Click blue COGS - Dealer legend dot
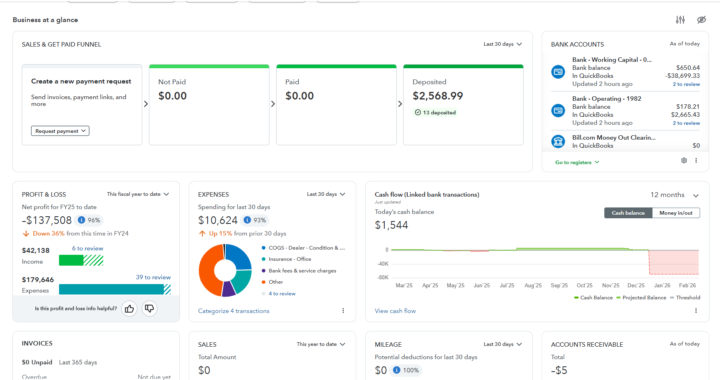The height and width of the screenshot is (380, 720). coord(263,248)
